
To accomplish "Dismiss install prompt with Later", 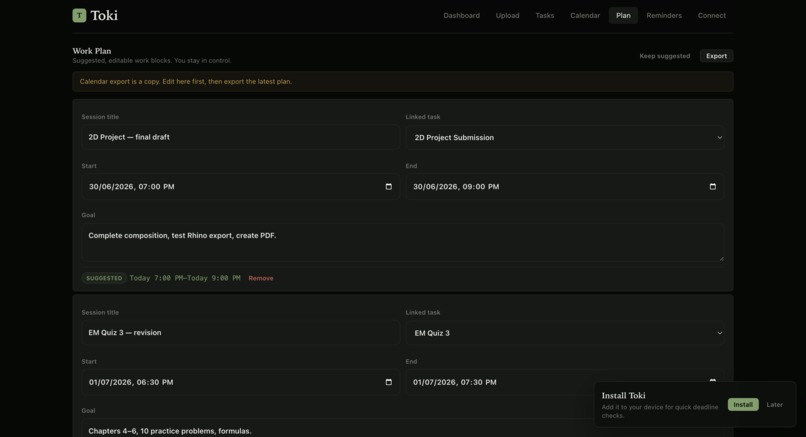I will click(x=775, y=405).
